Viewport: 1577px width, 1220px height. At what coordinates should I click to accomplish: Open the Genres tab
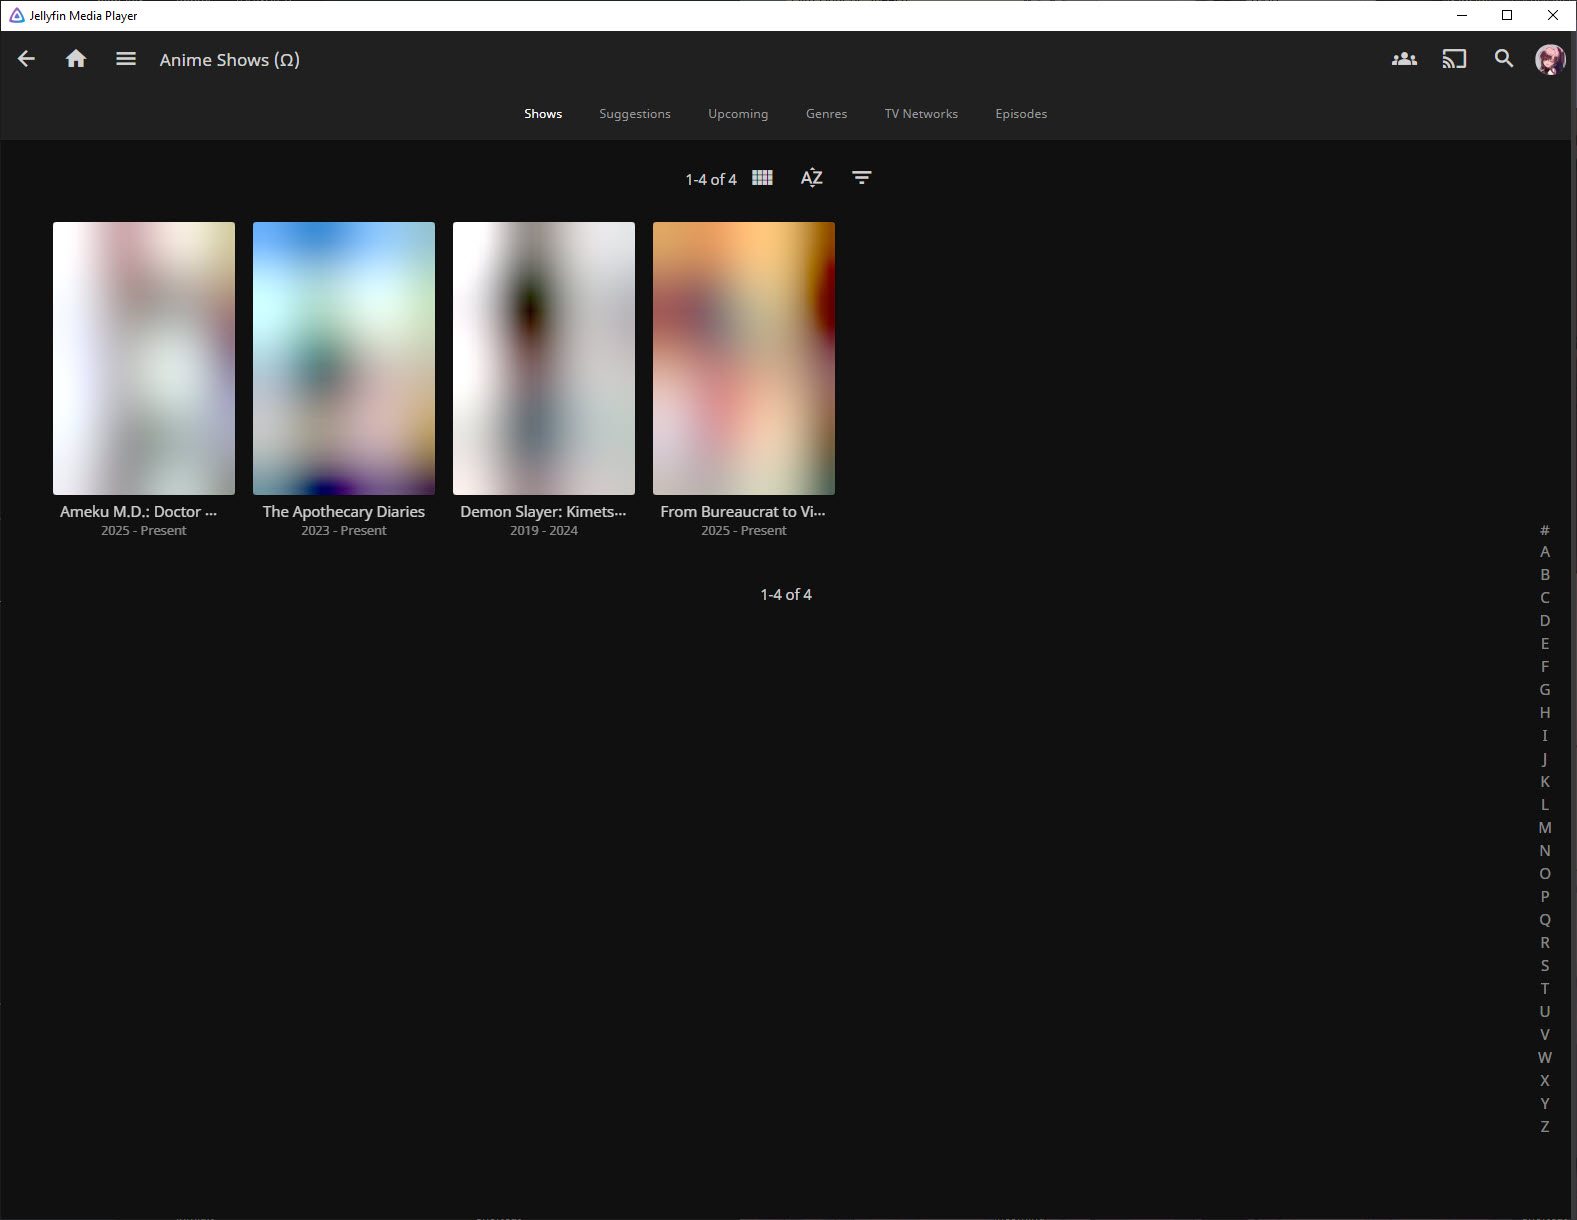(x=826, y=114)
